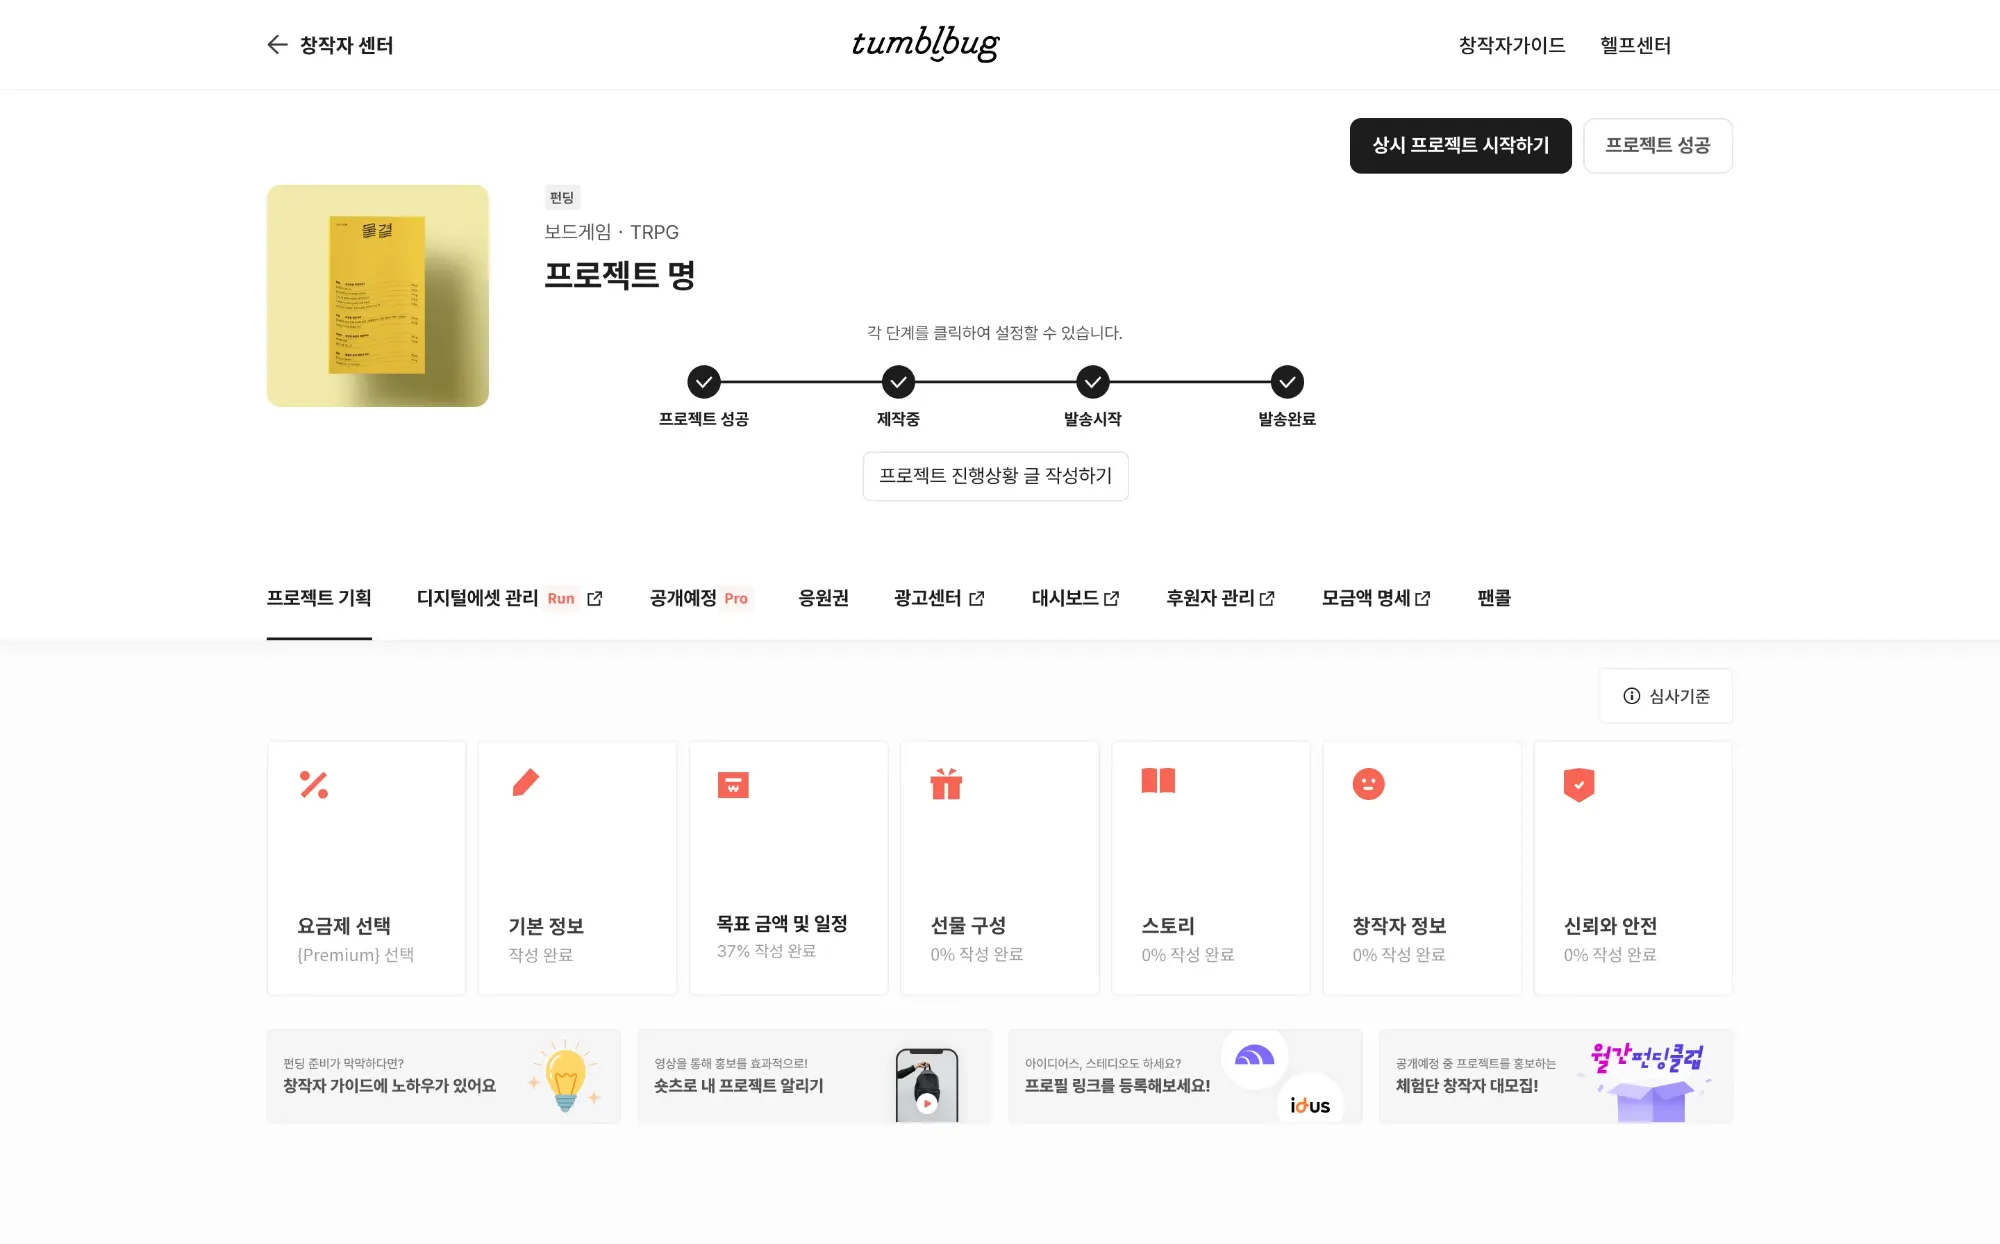The height and width of the screenshot is (1244, 2000).
Task: Click the shield check icon on 신뢰와 안전 card
Action: [x=1579, y=785]
